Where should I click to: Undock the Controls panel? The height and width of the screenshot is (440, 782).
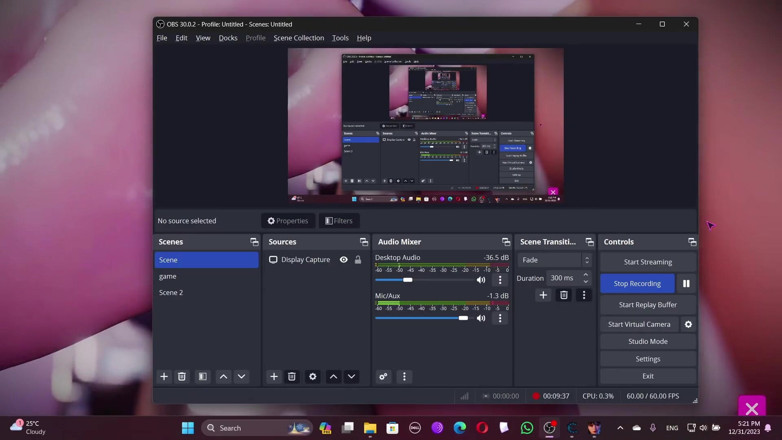pos(692,242)
